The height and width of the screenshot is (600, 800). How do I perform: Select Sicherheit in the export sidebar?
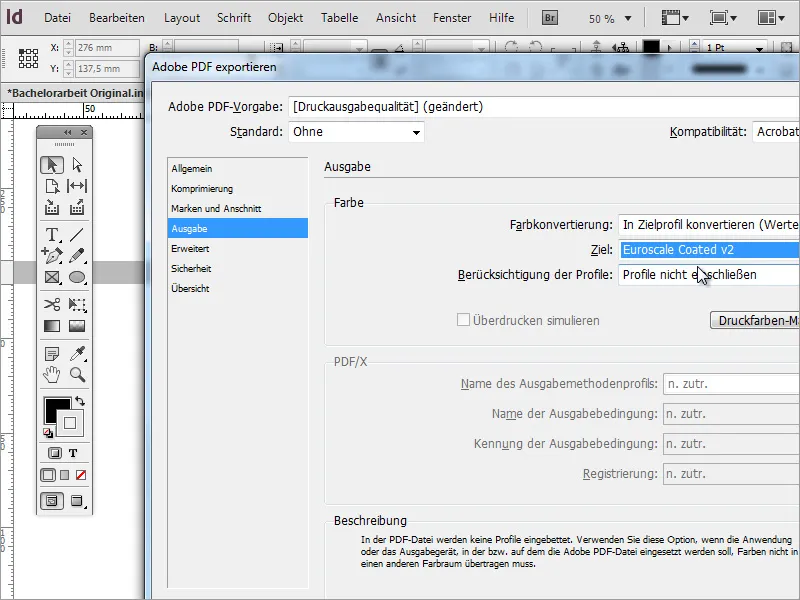pyautogui.click(x=238, y=269)
